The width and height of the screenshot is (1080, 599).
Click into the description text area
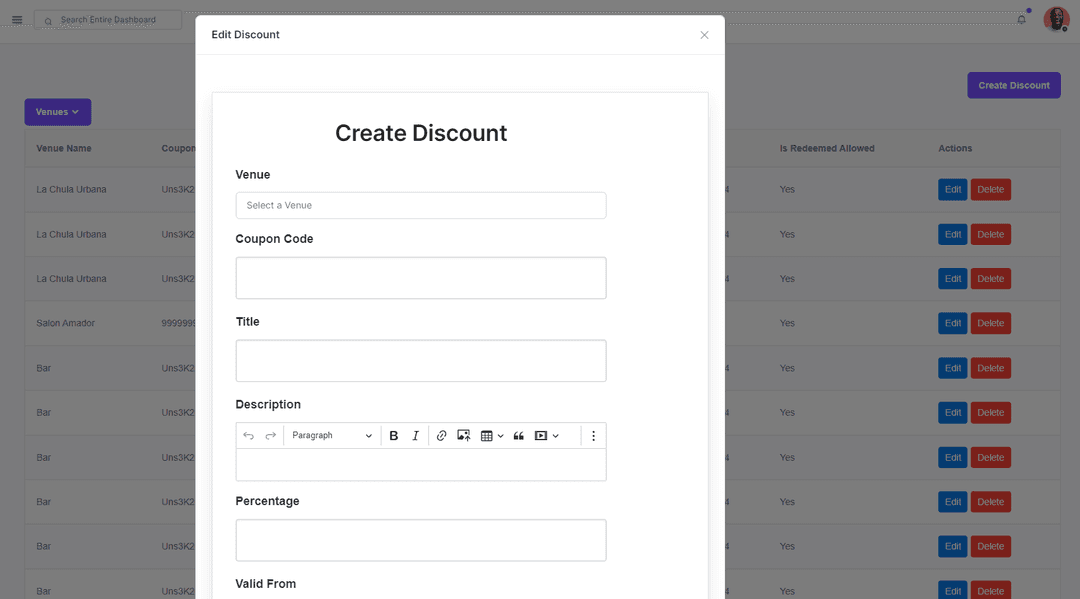tap(421, 465)
